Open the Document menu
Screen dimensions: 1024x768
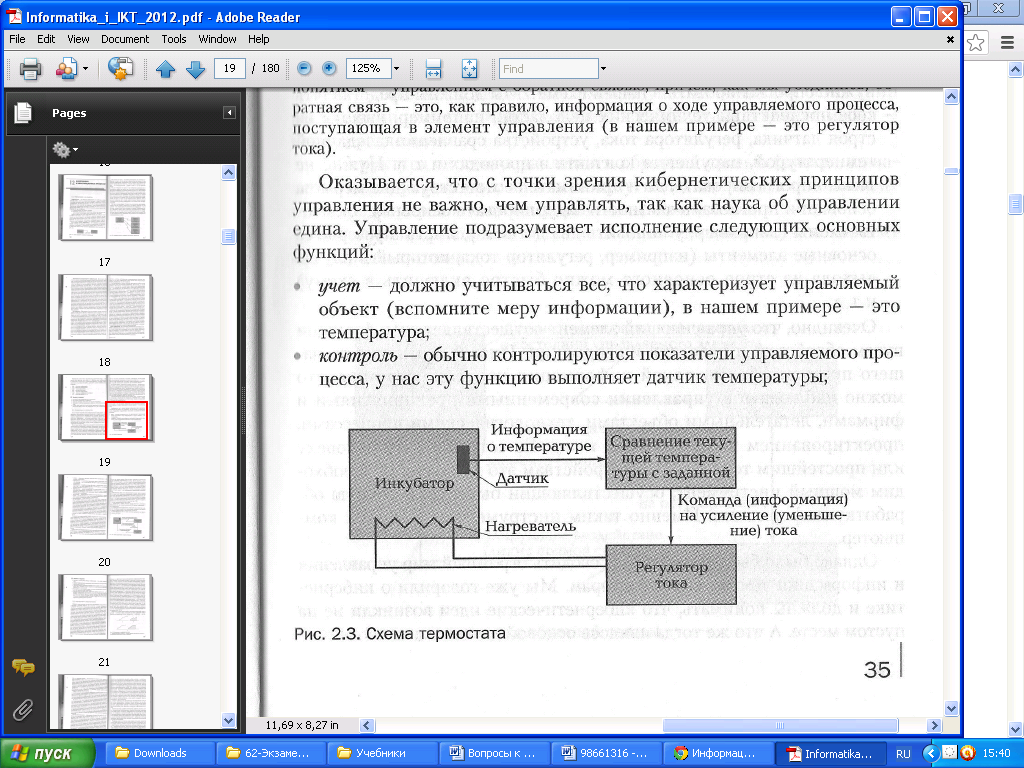coord(125,39)
